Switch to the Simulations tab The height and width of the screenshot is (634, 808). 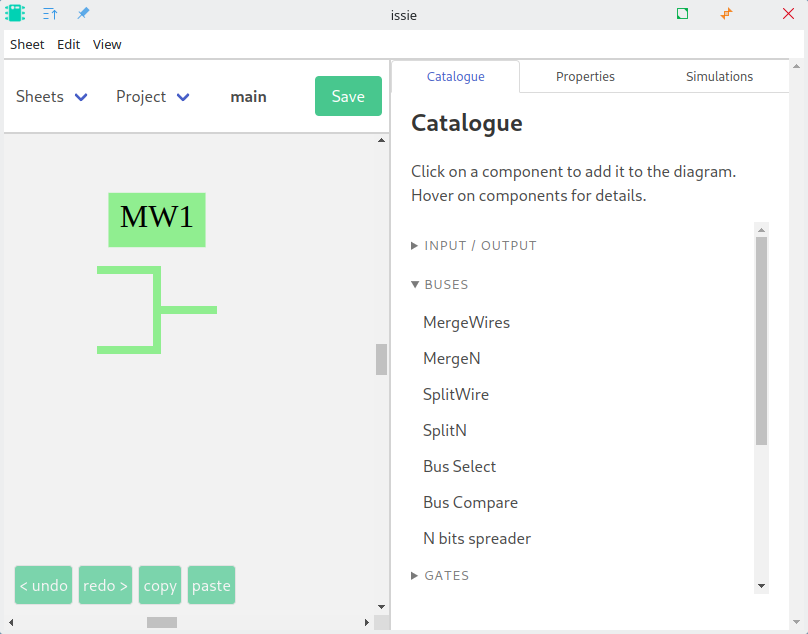(x=719, y=77)
